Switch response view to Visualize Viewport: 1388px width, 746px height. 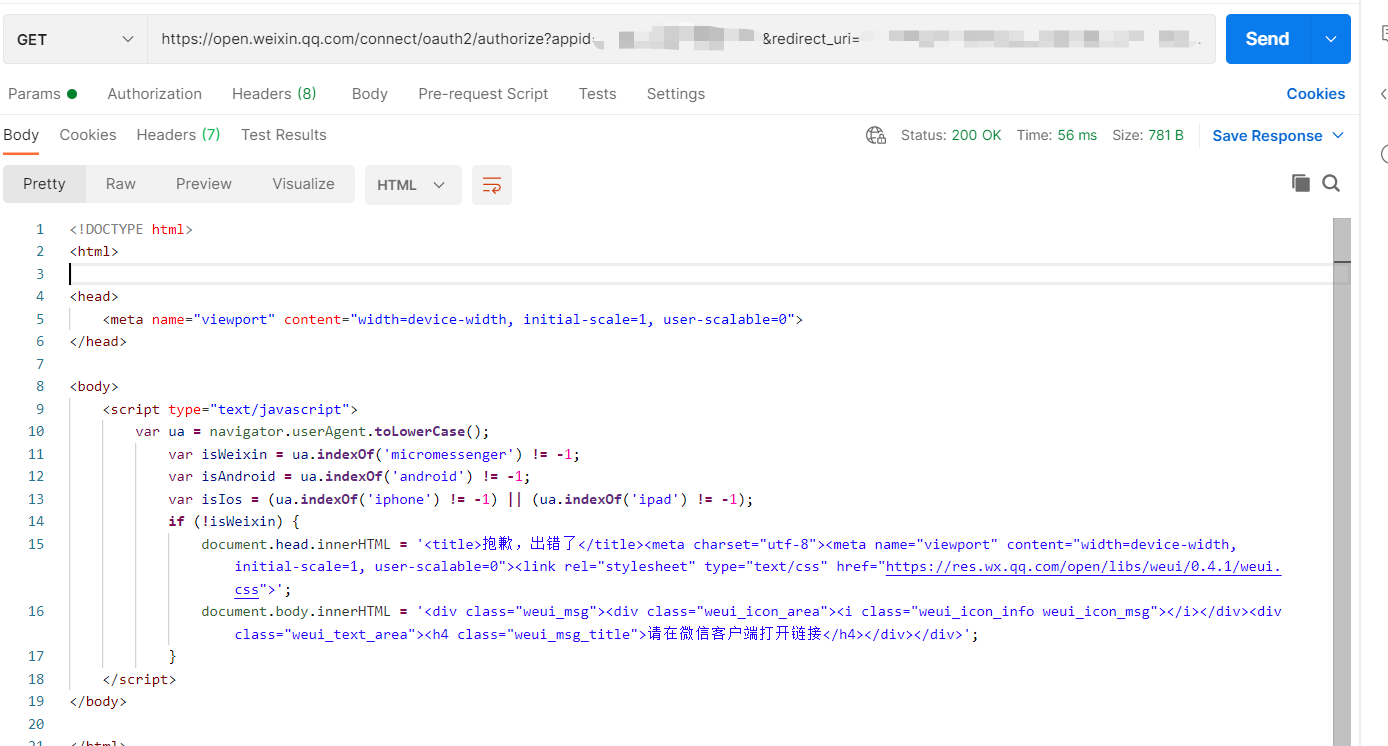point(303,184)
